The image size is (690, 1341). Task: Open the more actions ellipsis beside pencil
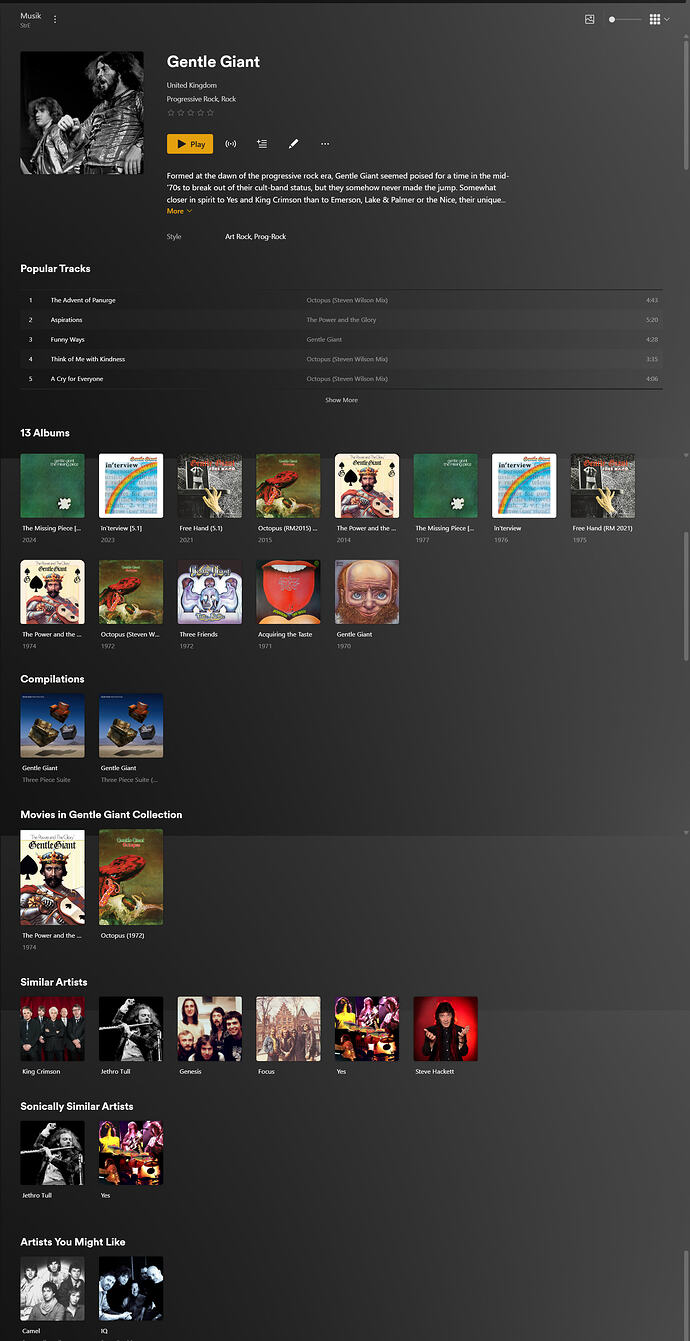tap(325, 144)
